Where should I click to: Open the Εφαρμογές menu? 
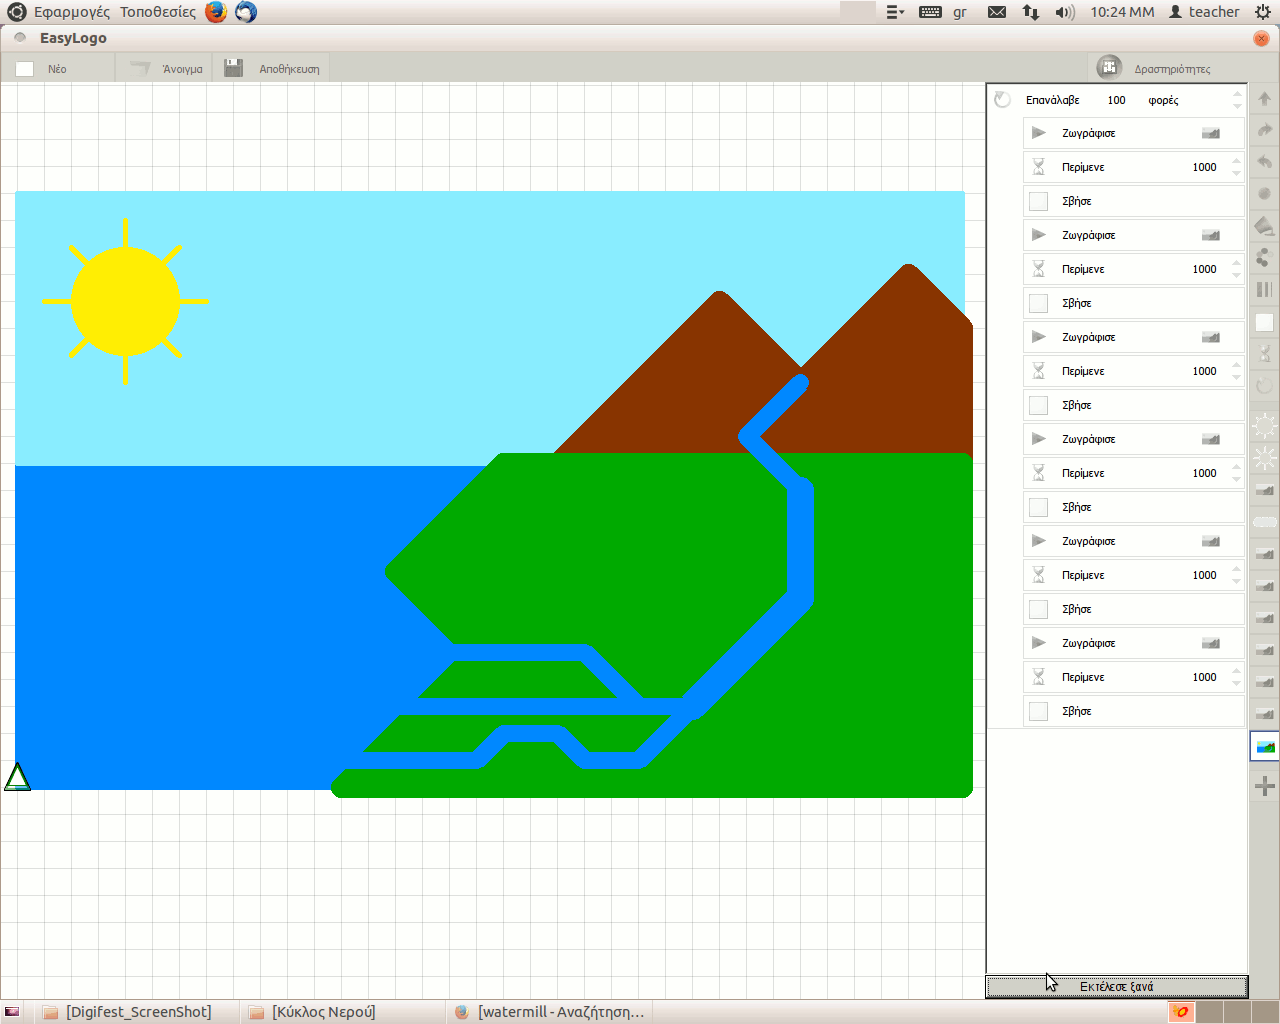(71, 12)
